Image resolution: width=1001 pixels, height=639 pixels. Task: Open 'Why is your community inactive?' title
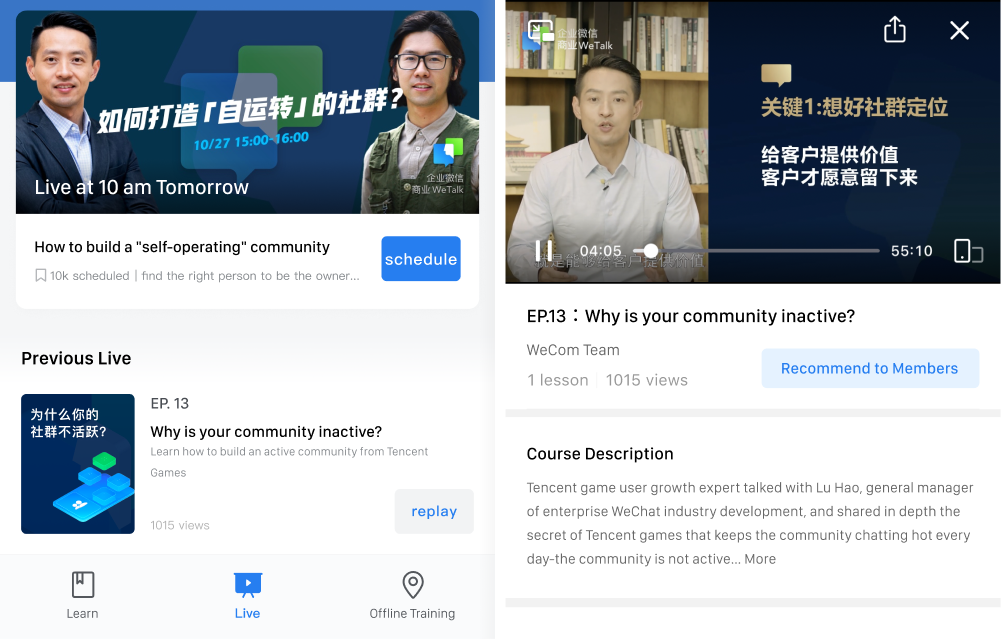[x=266, y=432]
